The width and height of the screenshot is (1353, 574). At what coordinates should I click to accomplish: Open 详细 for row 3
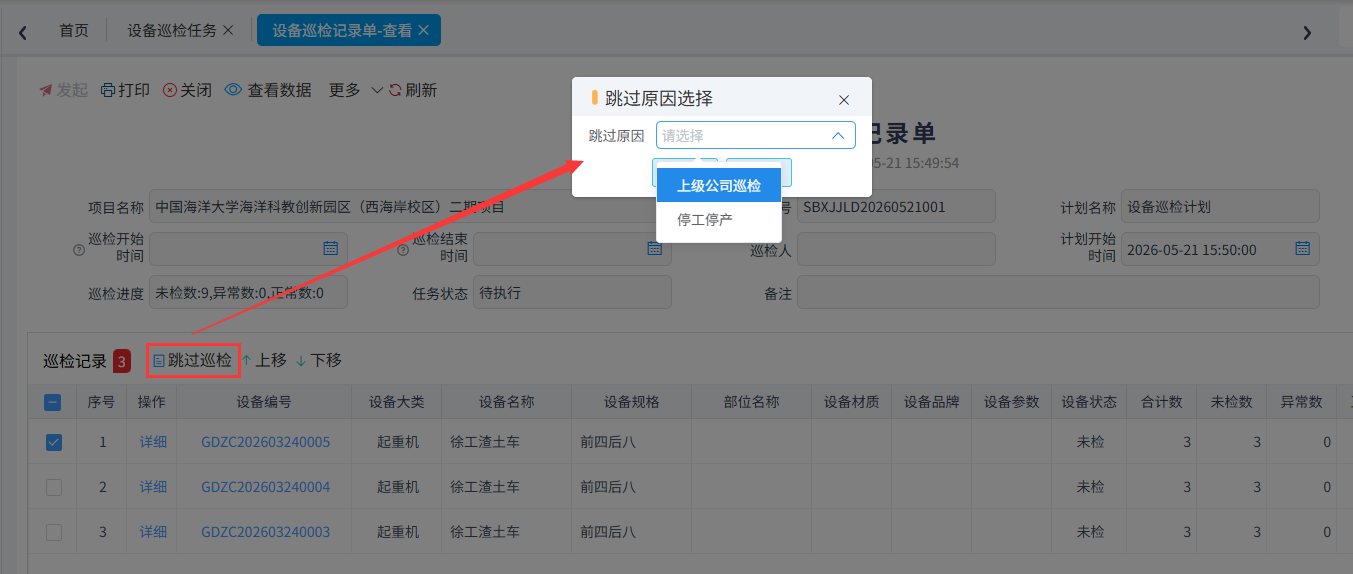(153, 532)
